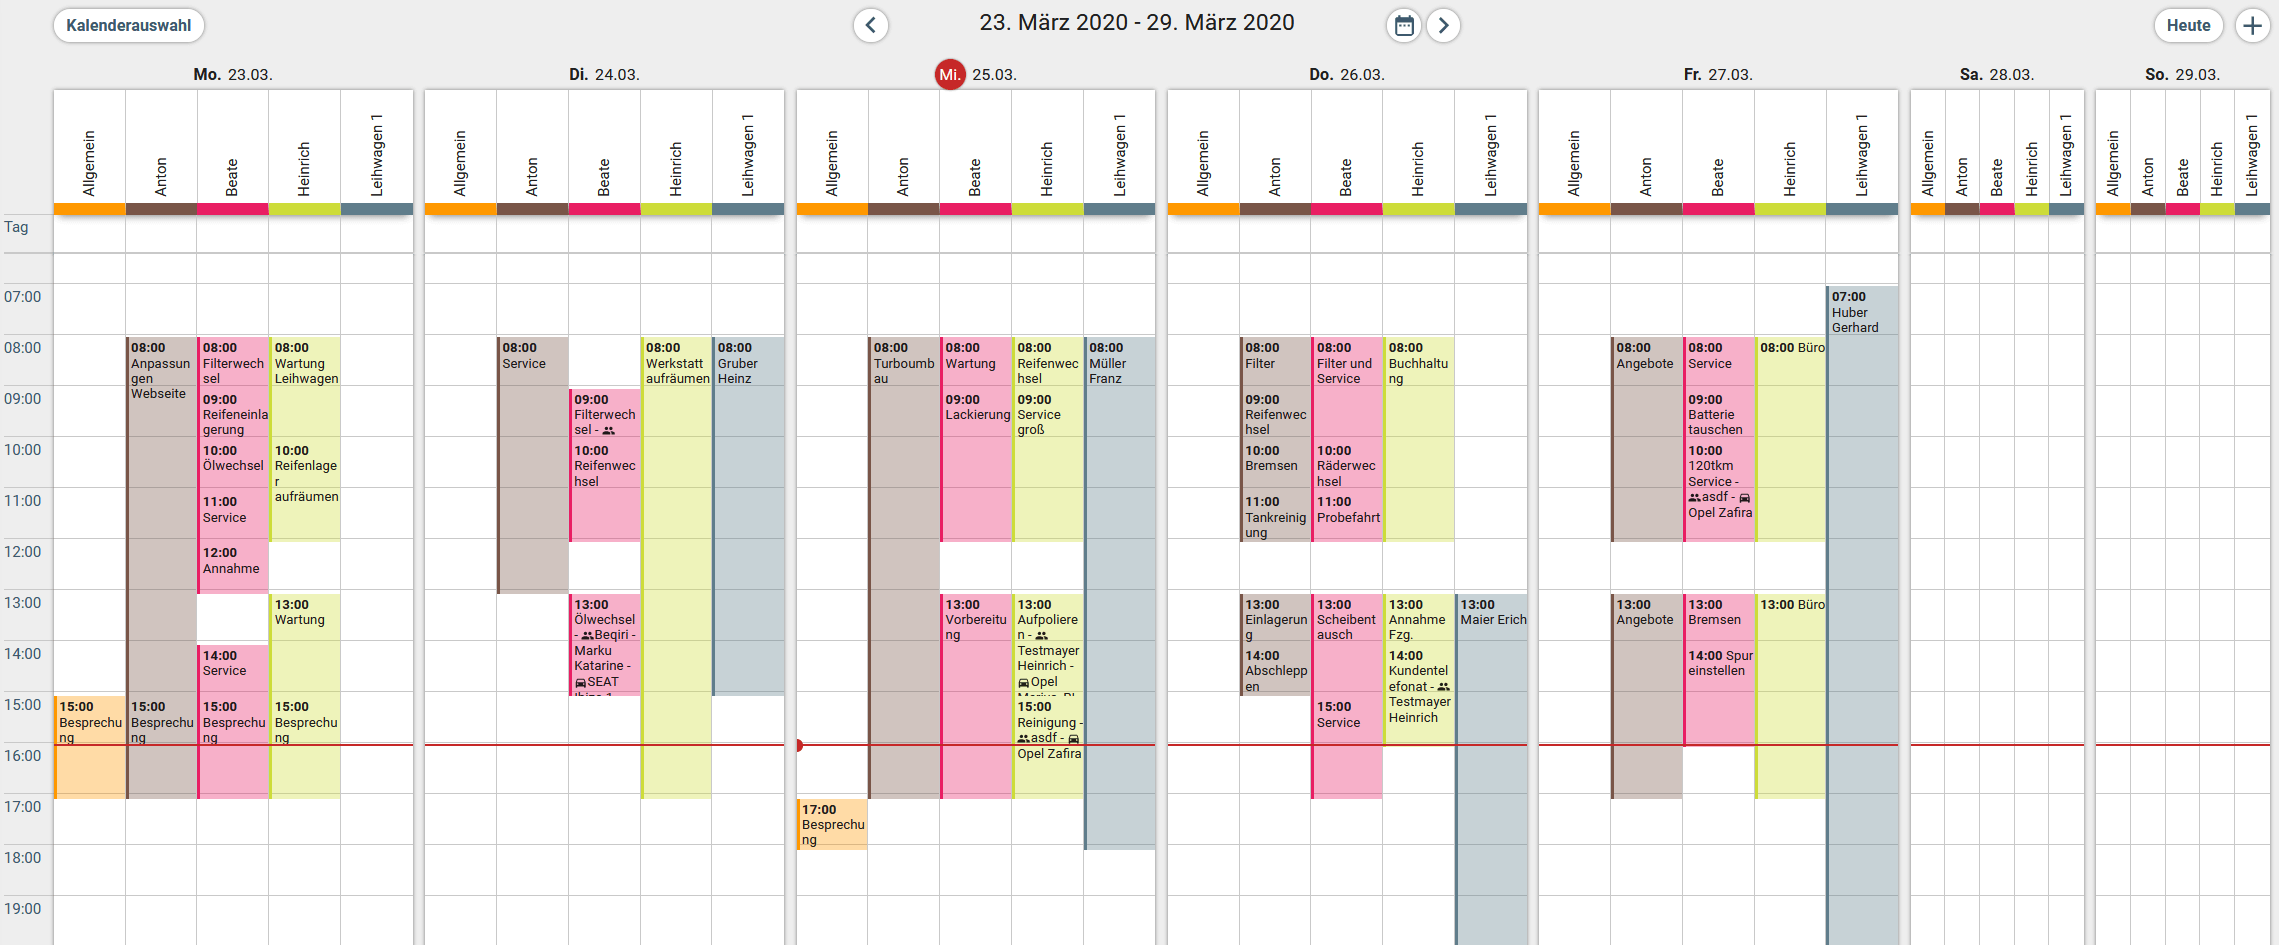Select the Do. 26.03. day header
The height and width of the screenshot is (945, 2279).
tap(1347, 74)
